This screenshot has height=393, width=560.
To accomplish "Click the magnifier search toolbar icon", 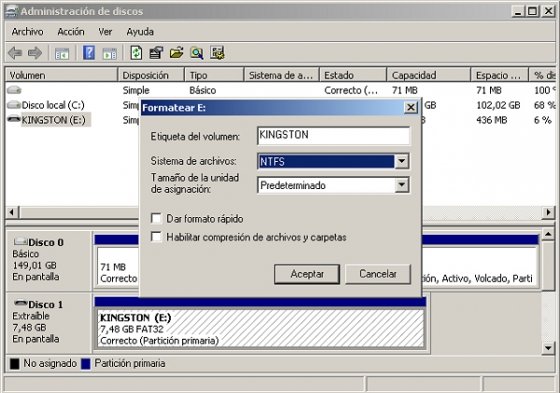I will click(x=197, y=53).
